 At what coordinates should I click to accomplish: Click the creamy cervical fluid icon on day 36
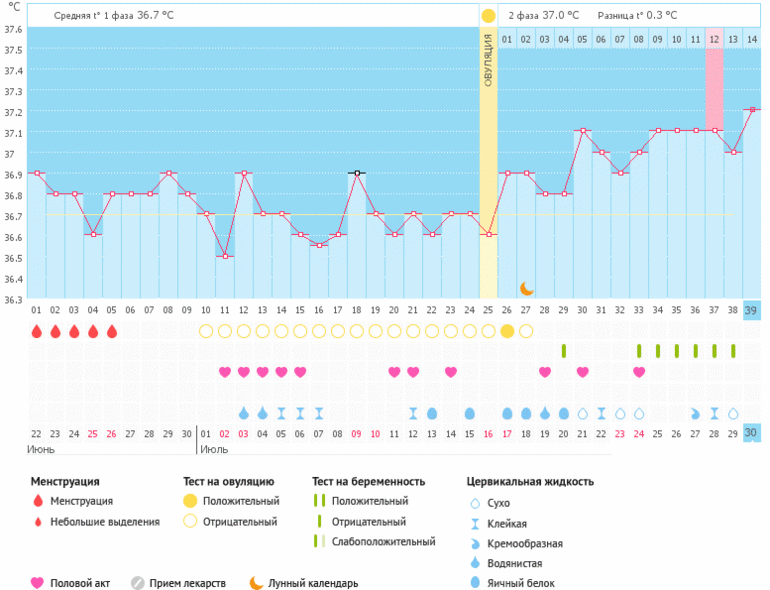tap(696, 413)
